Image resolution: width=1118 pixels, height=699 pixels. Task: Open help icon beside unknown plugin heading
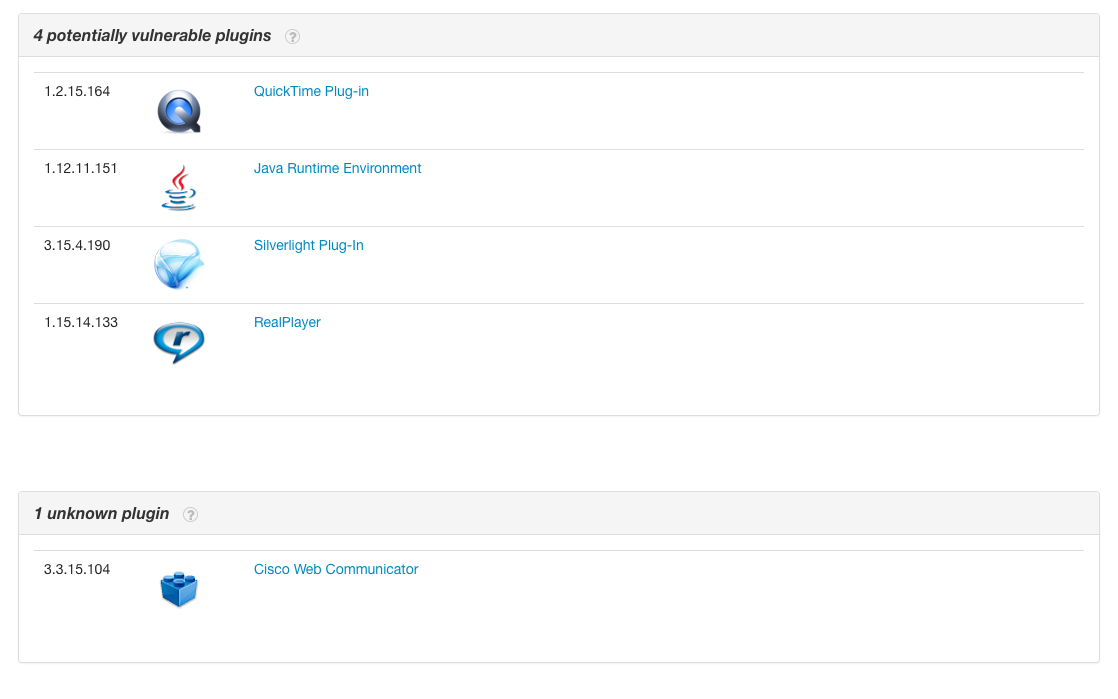[x=190, y=514]
